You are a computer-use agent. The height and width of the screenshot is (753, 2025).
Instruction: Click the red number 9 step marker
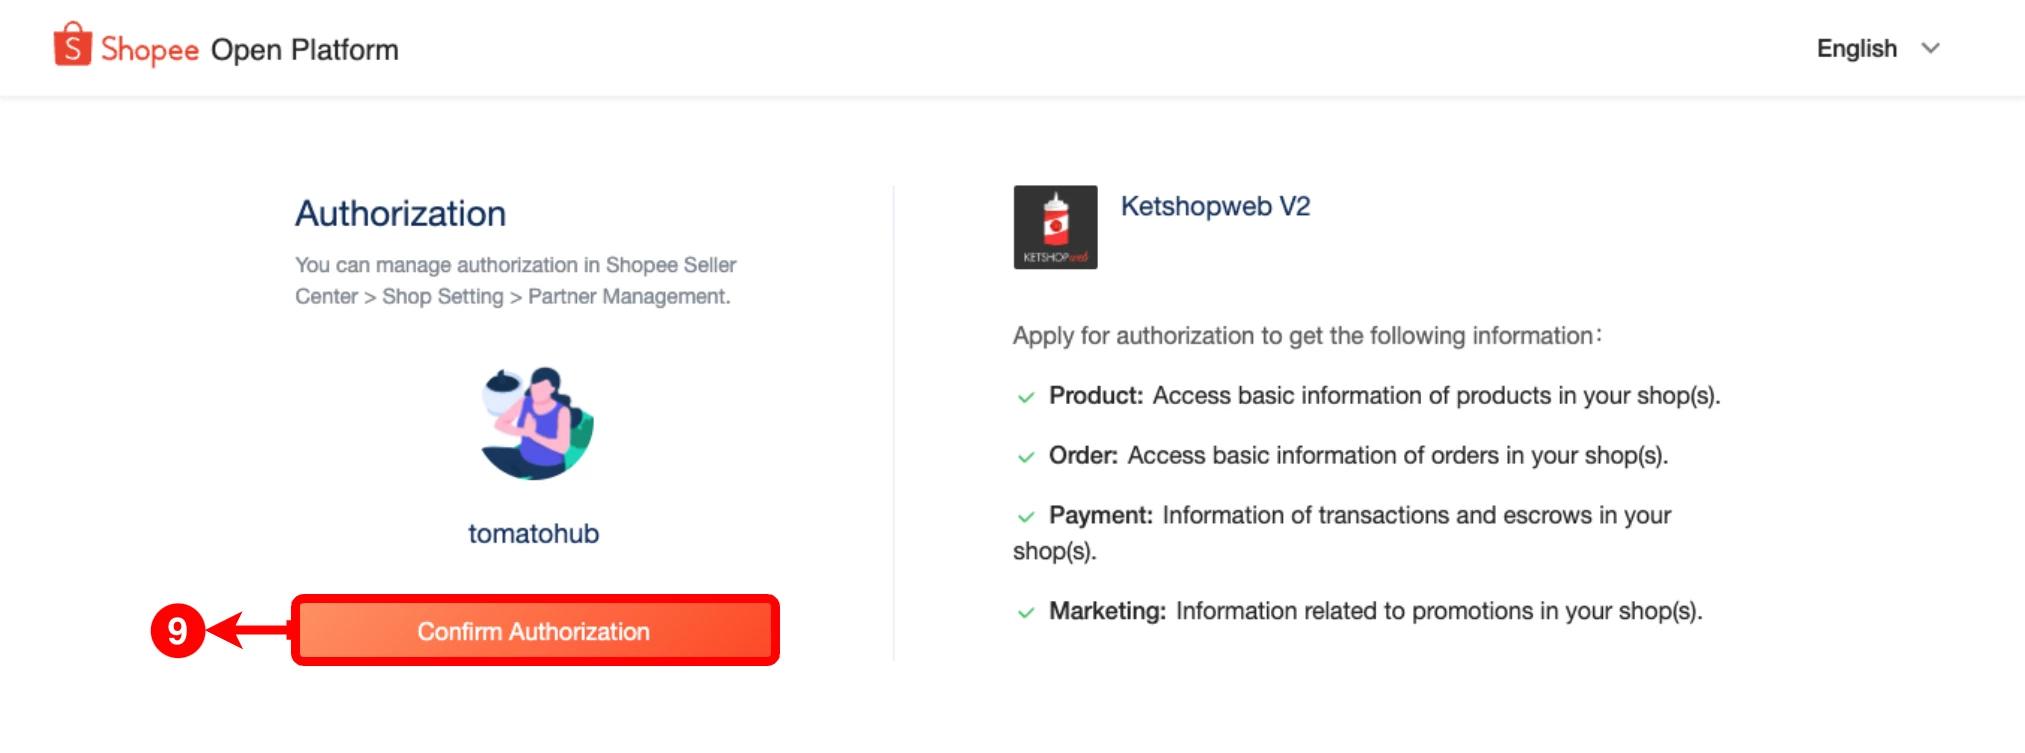(177, 631)
